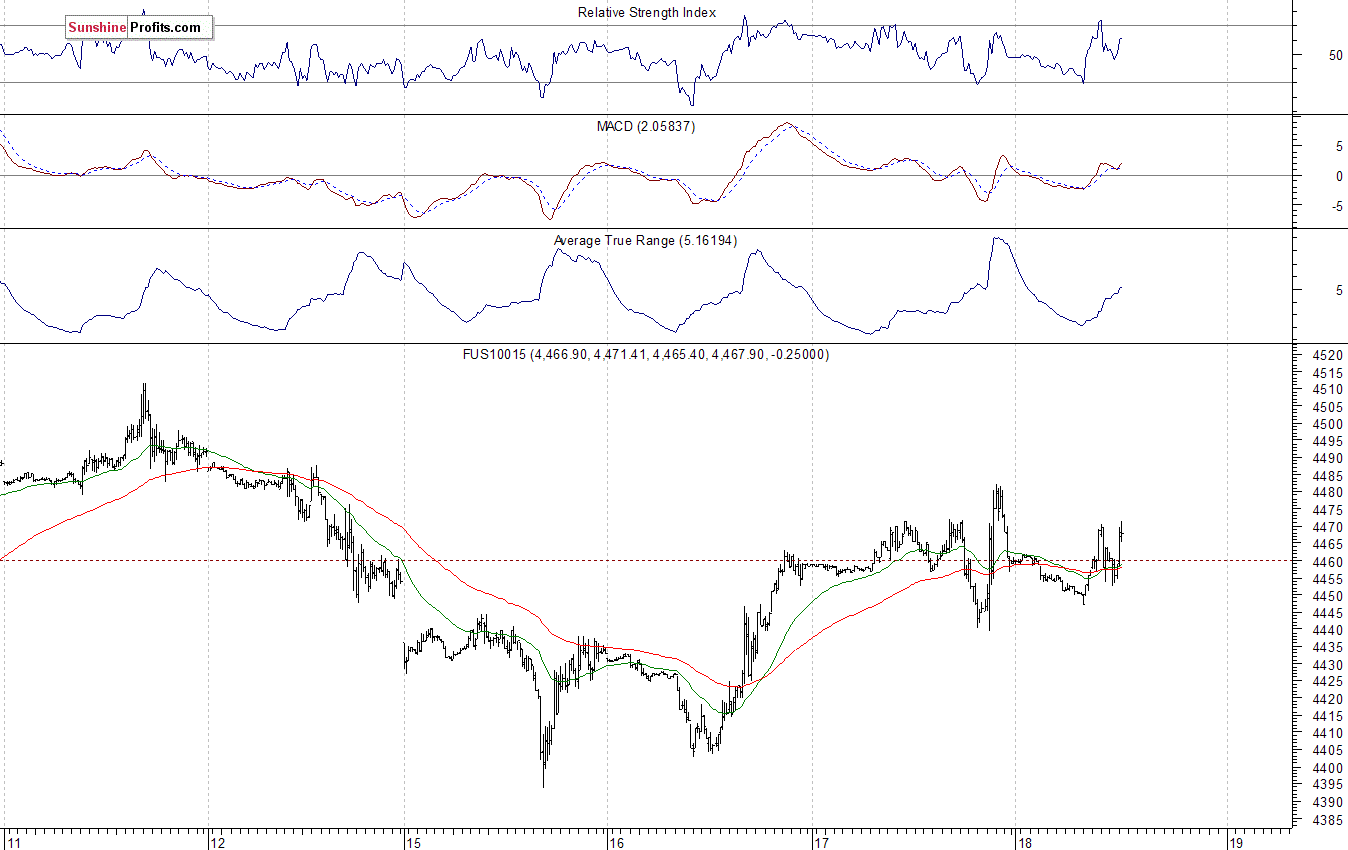The height and width of the screenshot is (850, 1348).
Task: Click the date label 11 on time axis
Action: 15,842
